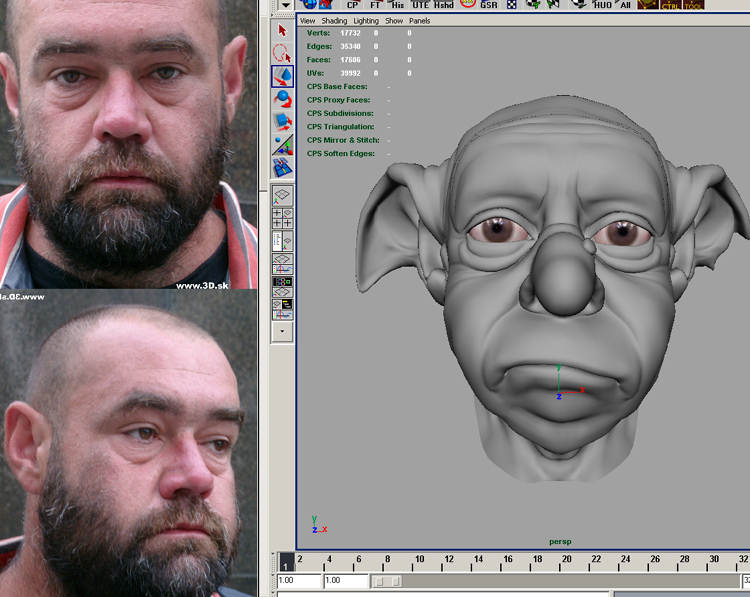
Task: Pick the Rotate tool sphere icon
Action: 283,99
